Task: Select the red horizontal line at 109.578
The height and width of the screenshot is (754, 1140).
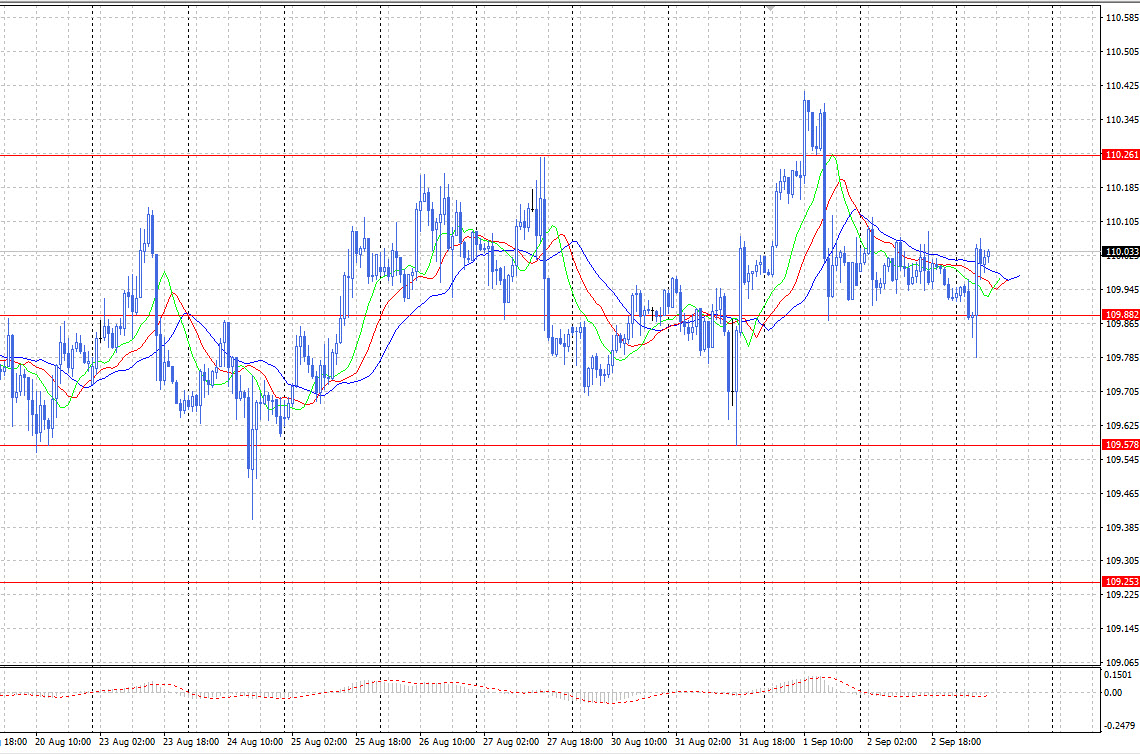Action: [x=550, y=445]
